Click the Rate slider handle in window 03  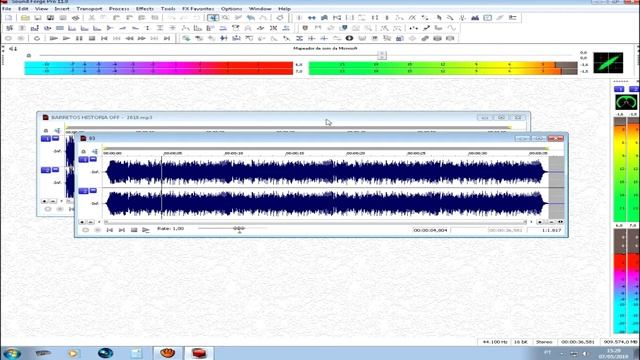[x=239, y=229]
